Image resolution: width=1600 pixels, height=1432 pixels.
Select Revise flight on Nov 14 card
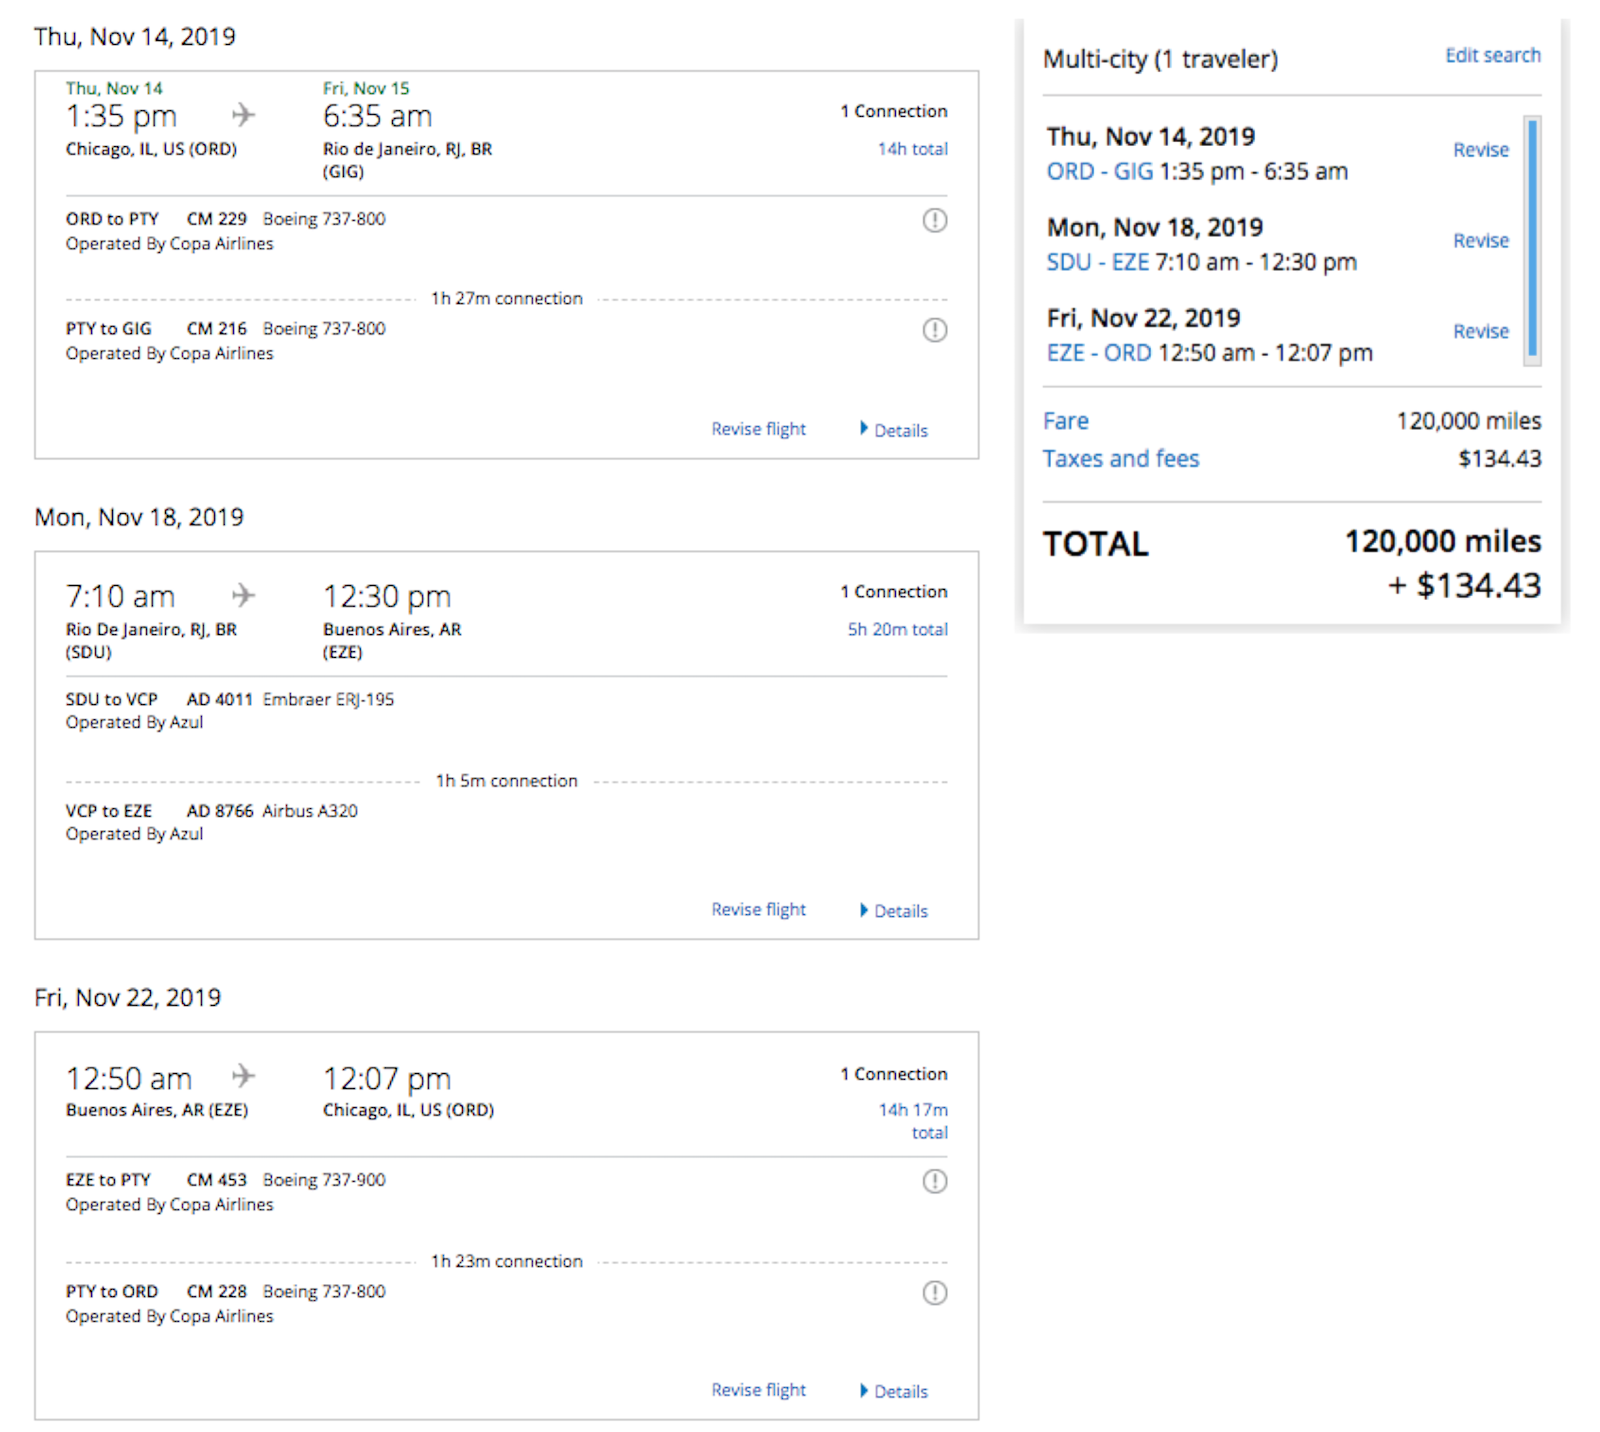(758, 428)
